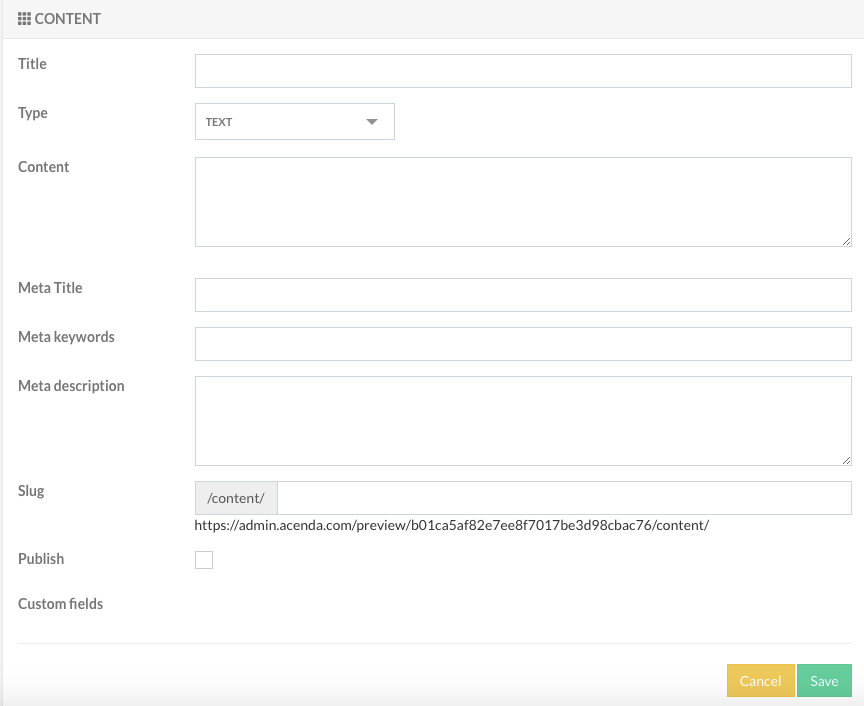This screenshot has width=864, height=706.
Task: Click the Custom fields label
Action: 61,604
